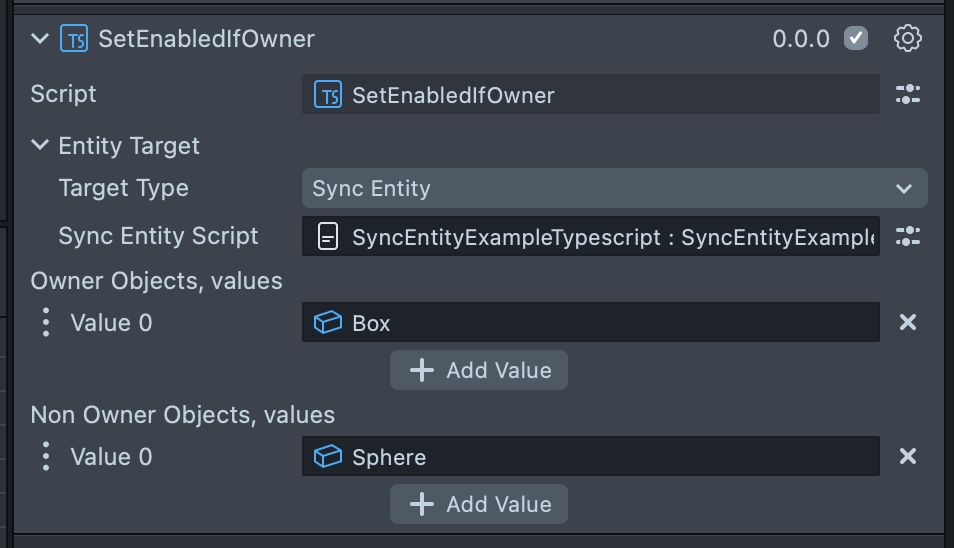954x548 pixels.
Task: Add Value under Non Owner Objects
Action: click(479, 504)
